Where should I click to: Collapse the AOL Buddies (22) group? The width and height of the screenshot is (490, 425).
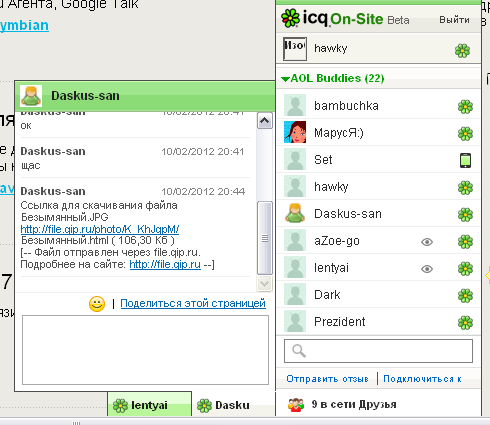285,79
